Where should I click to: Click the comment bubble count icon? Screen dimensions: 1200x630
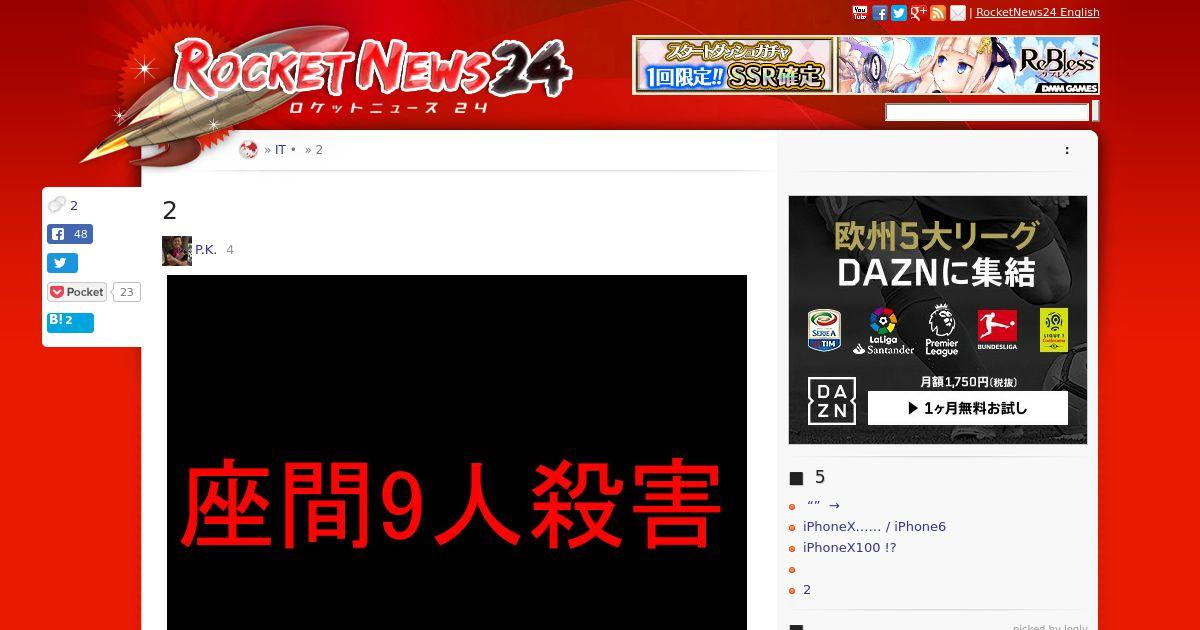pos(57,205)
